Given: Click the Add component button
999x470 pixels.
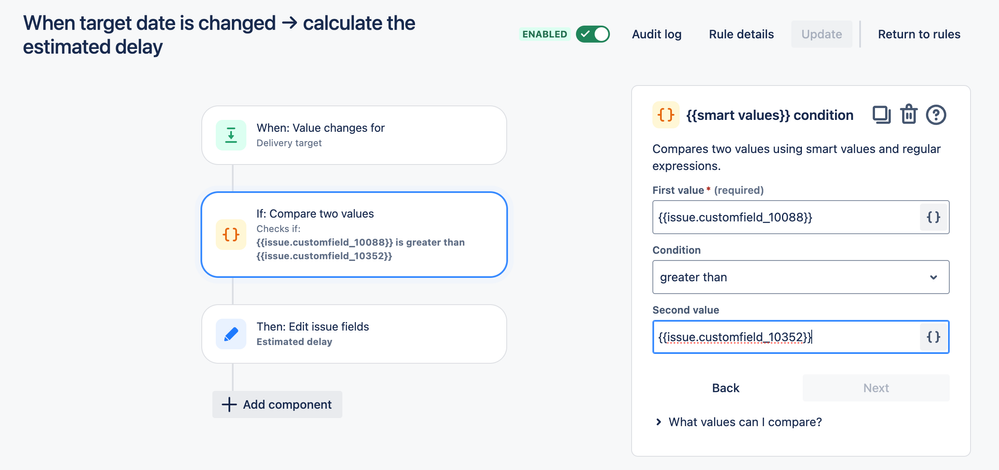Looking at the screenshot, I should (x=278, y=404).
